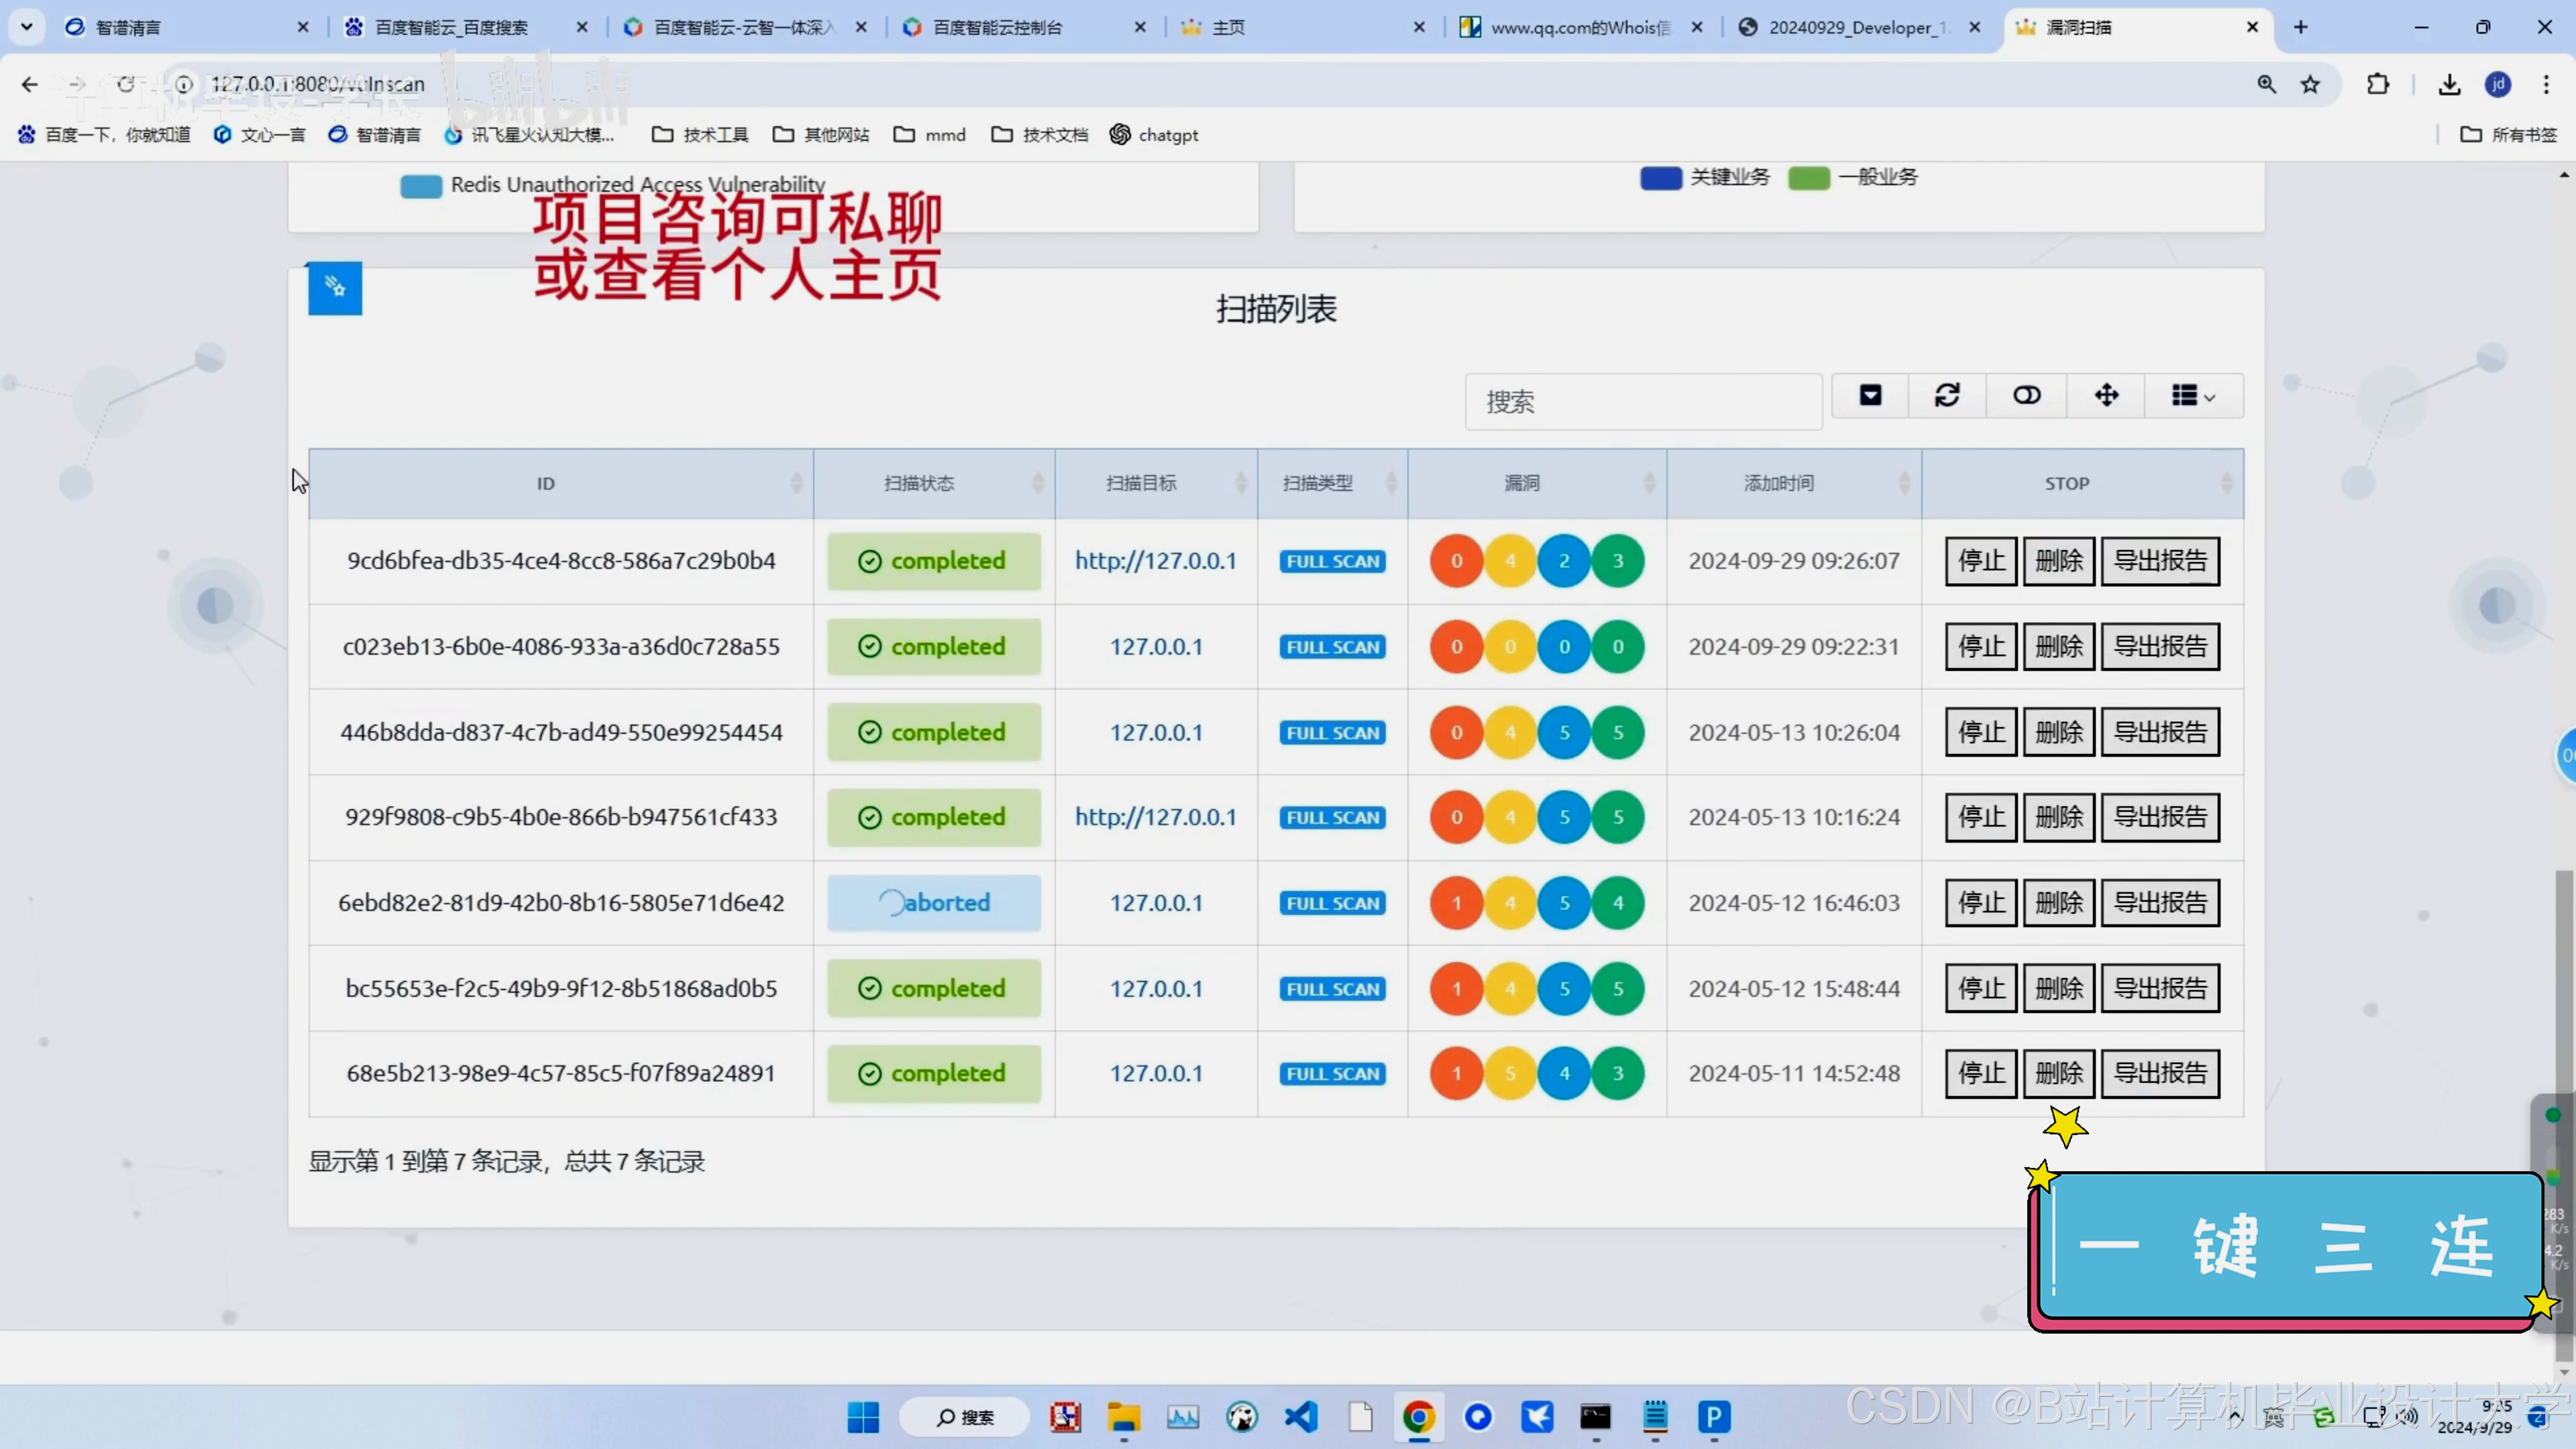
Task: Toggle the 关键业务 legend entry
Action: coord(1729,177)
